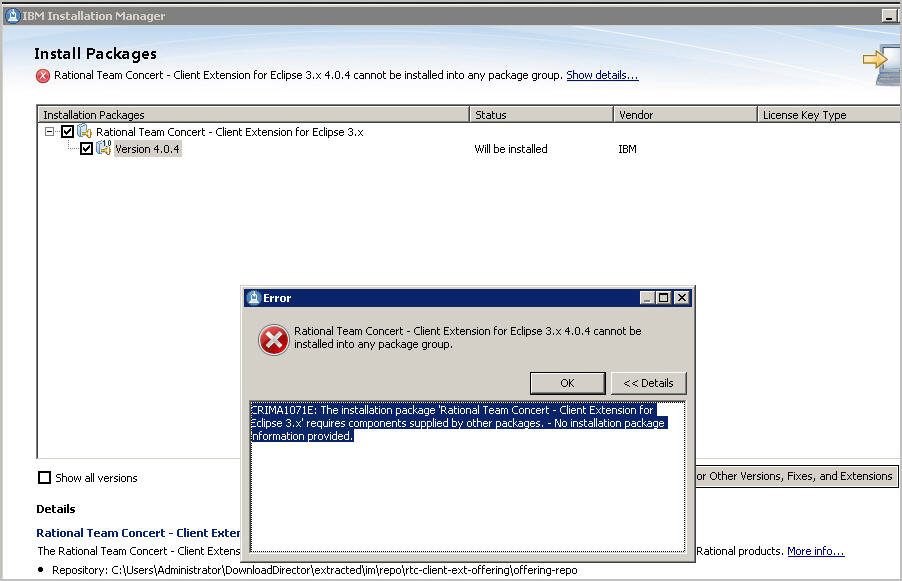The height and width of the screenshot is (581, 902).
Task: Open the More info... link
Action: point(816,551)
